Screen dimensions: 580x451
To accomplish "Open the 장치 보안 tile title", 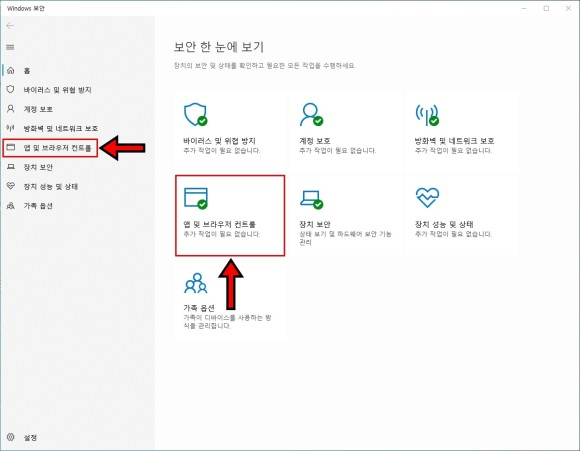I will pos(315,224).
